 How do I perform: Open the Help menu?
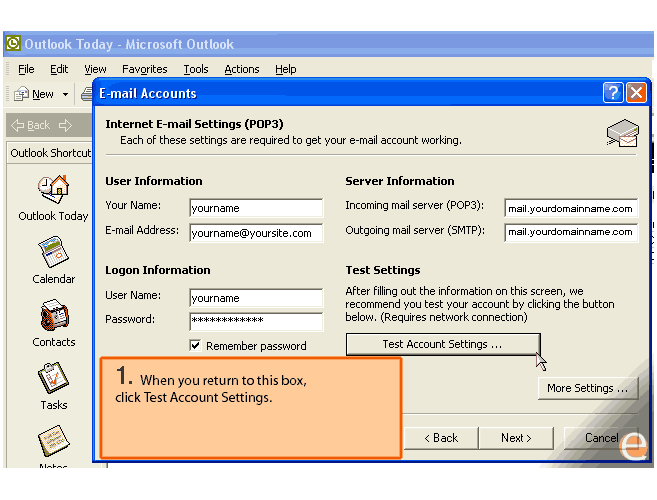pyautogui.click(x=286, y=69)
